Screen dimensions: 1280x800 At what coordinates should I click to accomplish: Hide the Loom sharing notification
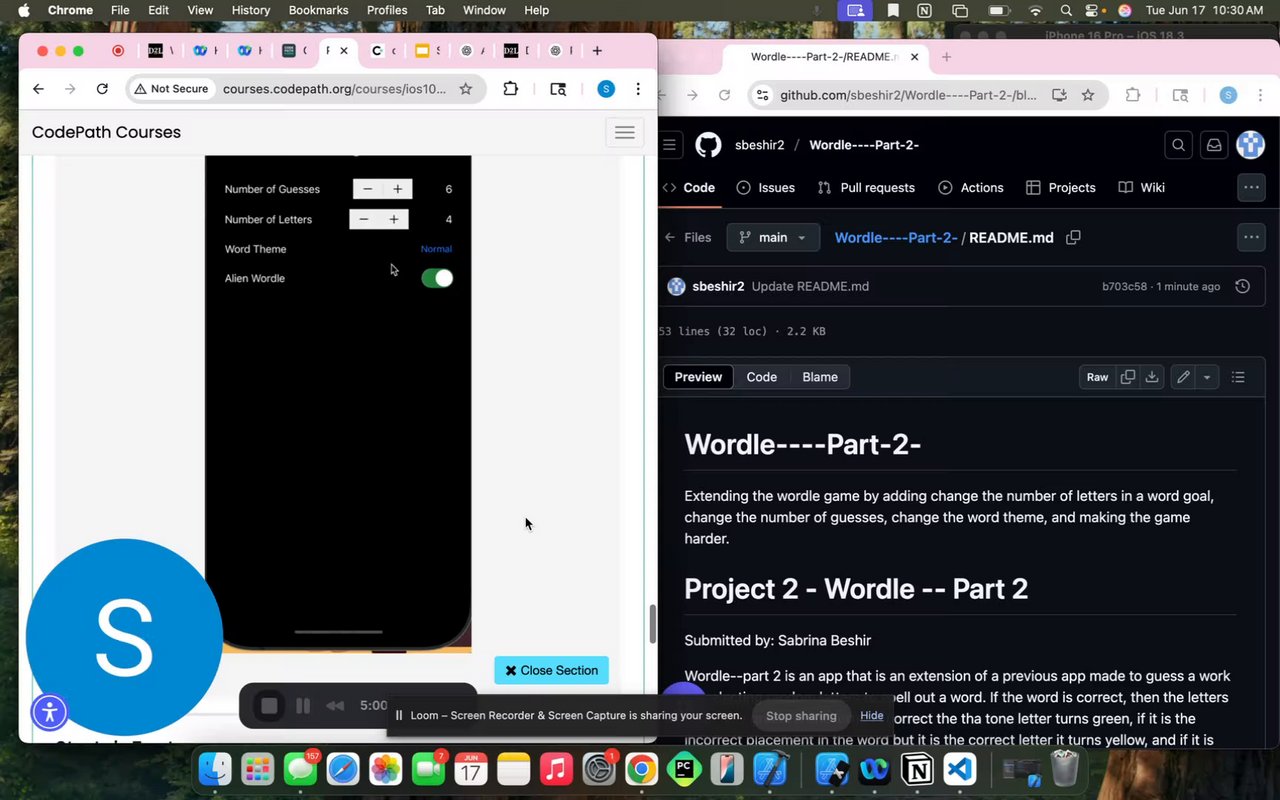pos(872,715)
